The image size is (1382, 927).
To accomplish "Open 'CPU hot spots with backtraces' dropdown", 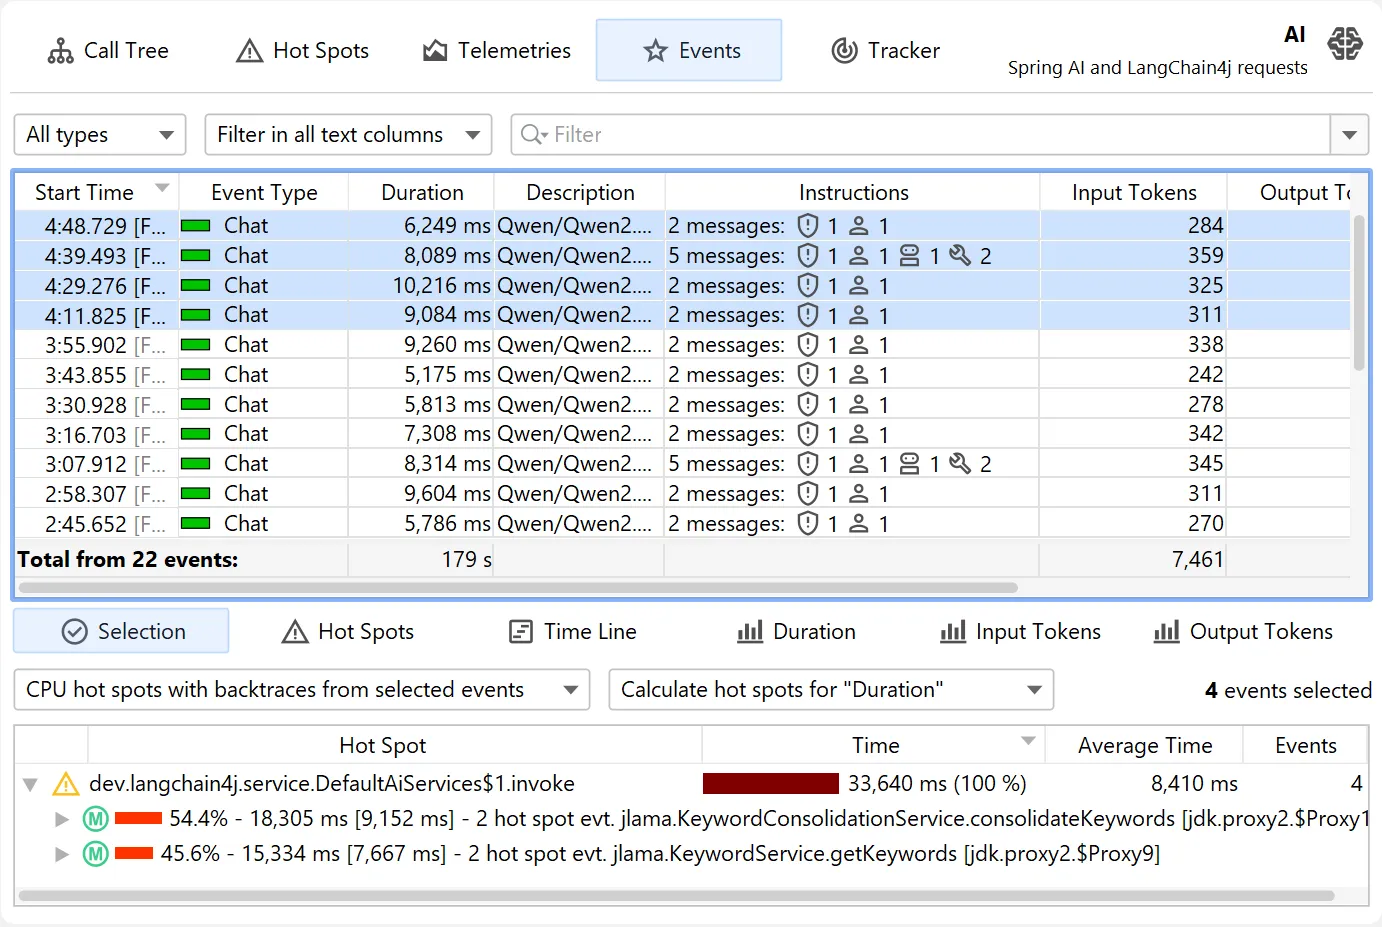I will coord(302,690).
